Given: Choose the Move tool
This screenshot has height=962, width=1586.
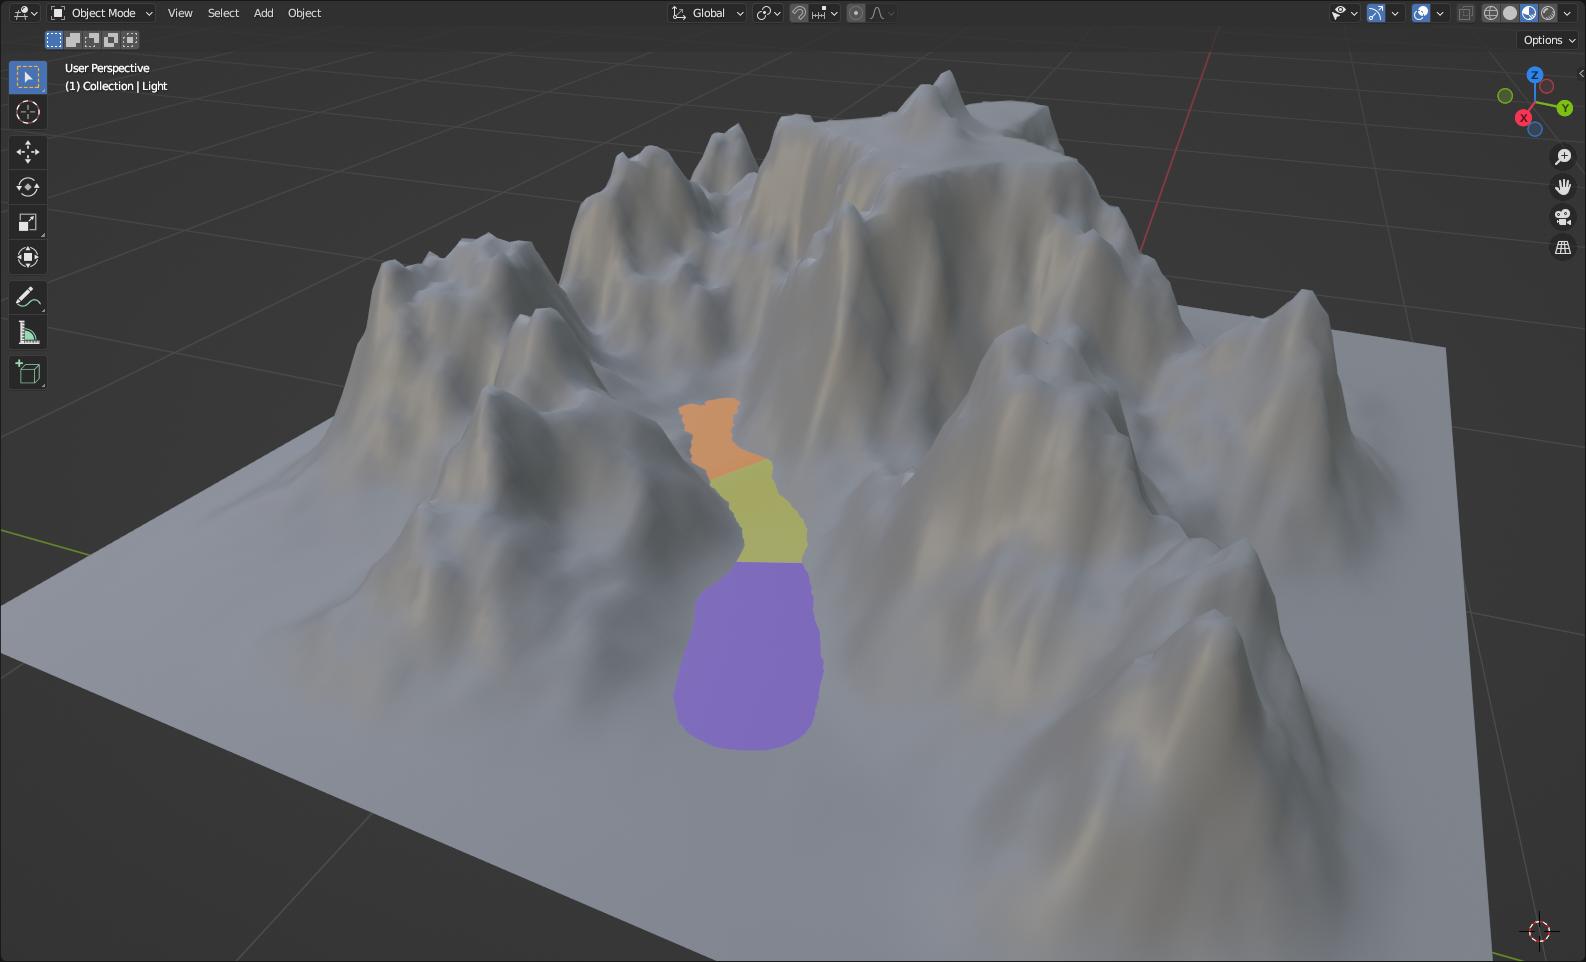Looking at the screenshot, I should tap(28, 152).
